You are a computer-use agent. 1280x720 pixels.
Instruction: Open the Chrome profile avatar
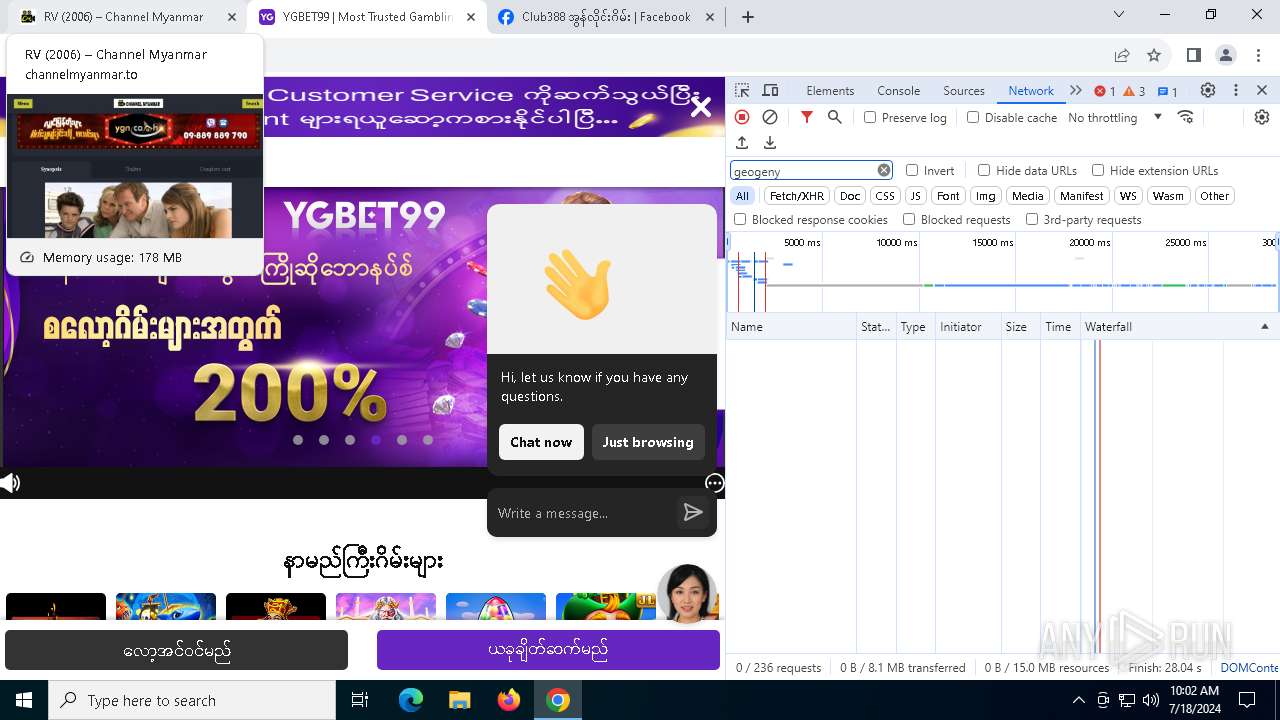tap(1226, 55)
